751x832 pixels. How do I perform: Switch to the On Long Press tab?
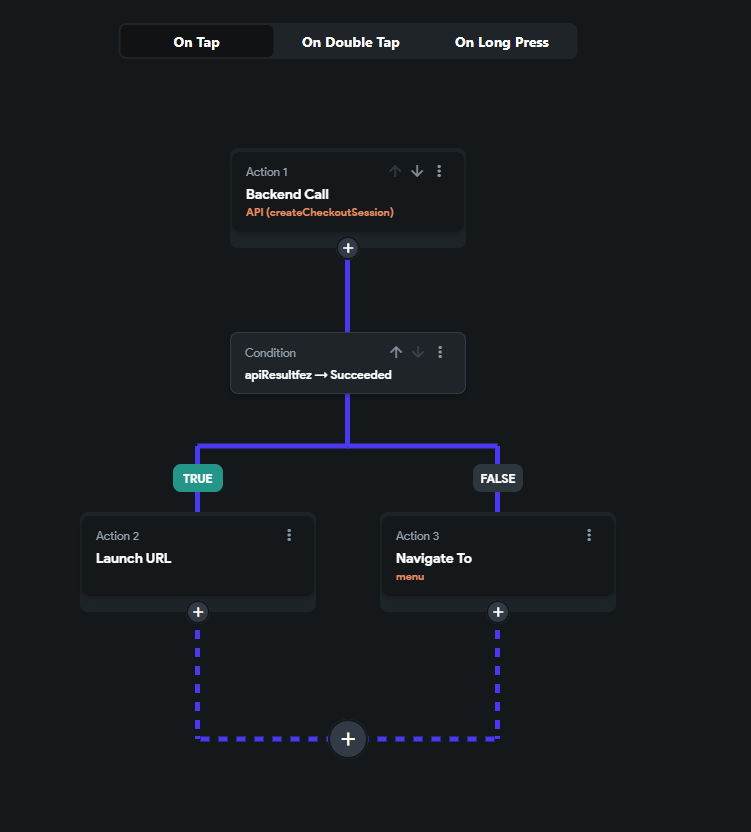pos(501,41)
